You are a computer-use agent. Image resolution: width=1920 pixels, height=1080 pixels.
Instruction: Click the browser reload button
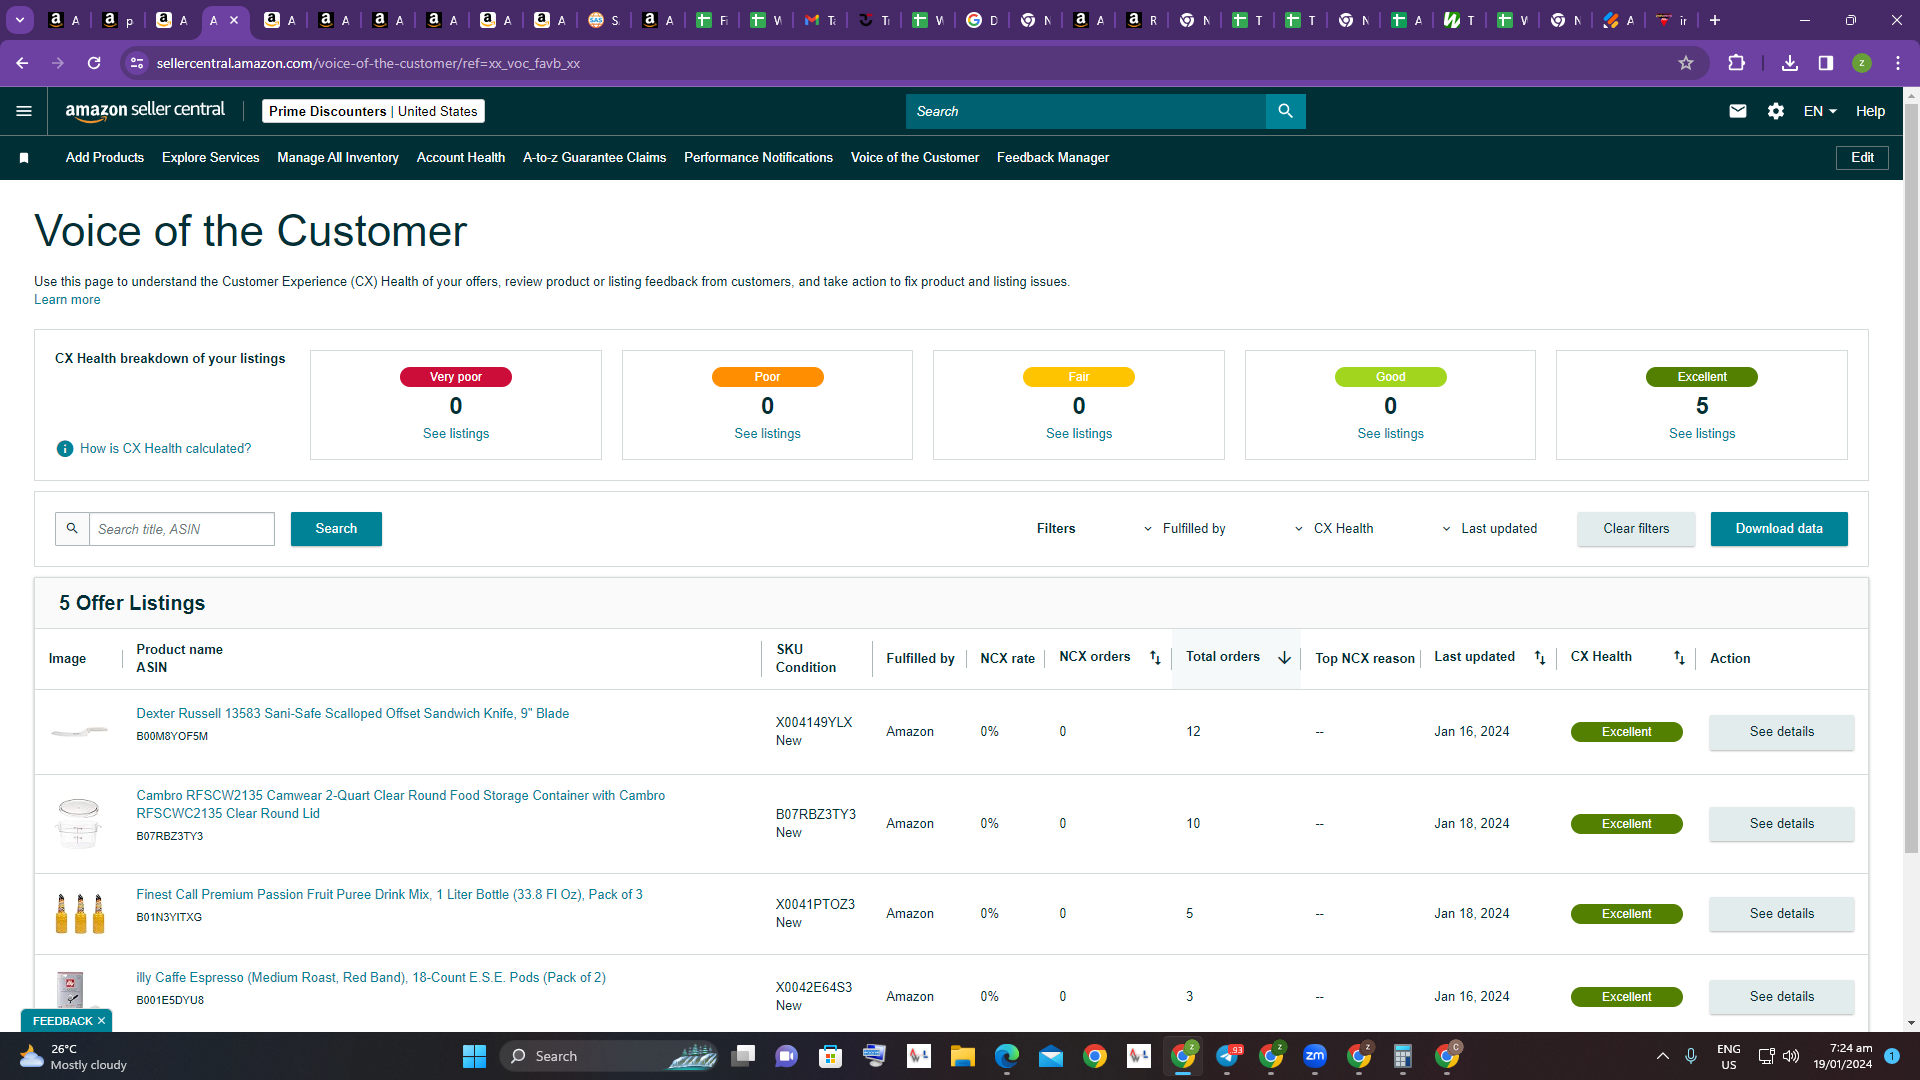pyautogui.click(x=94, y=63)
